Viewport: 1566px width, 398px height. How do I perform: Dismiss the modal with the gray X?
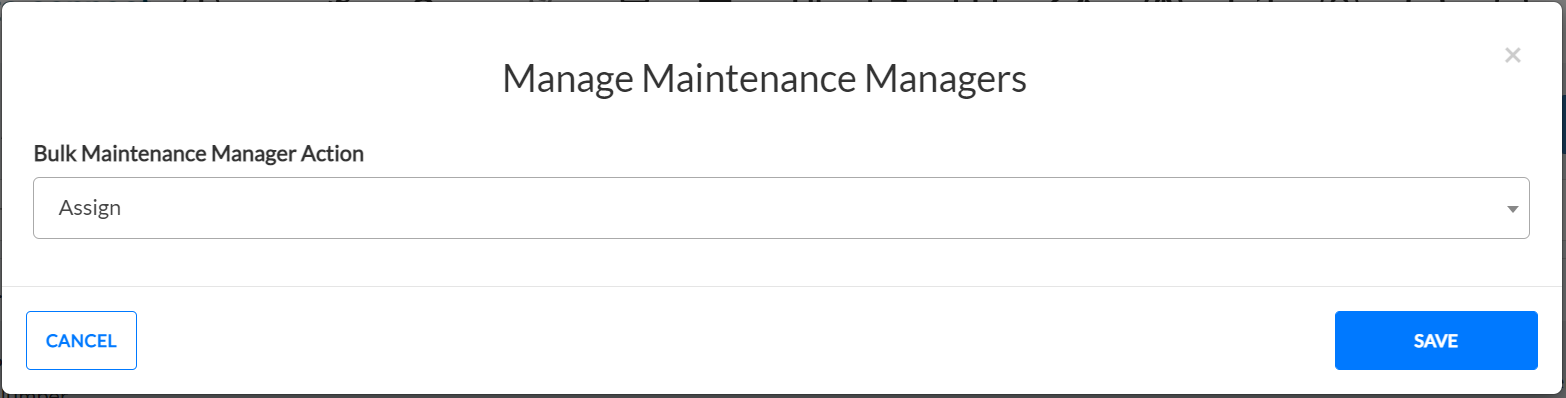1512,55
